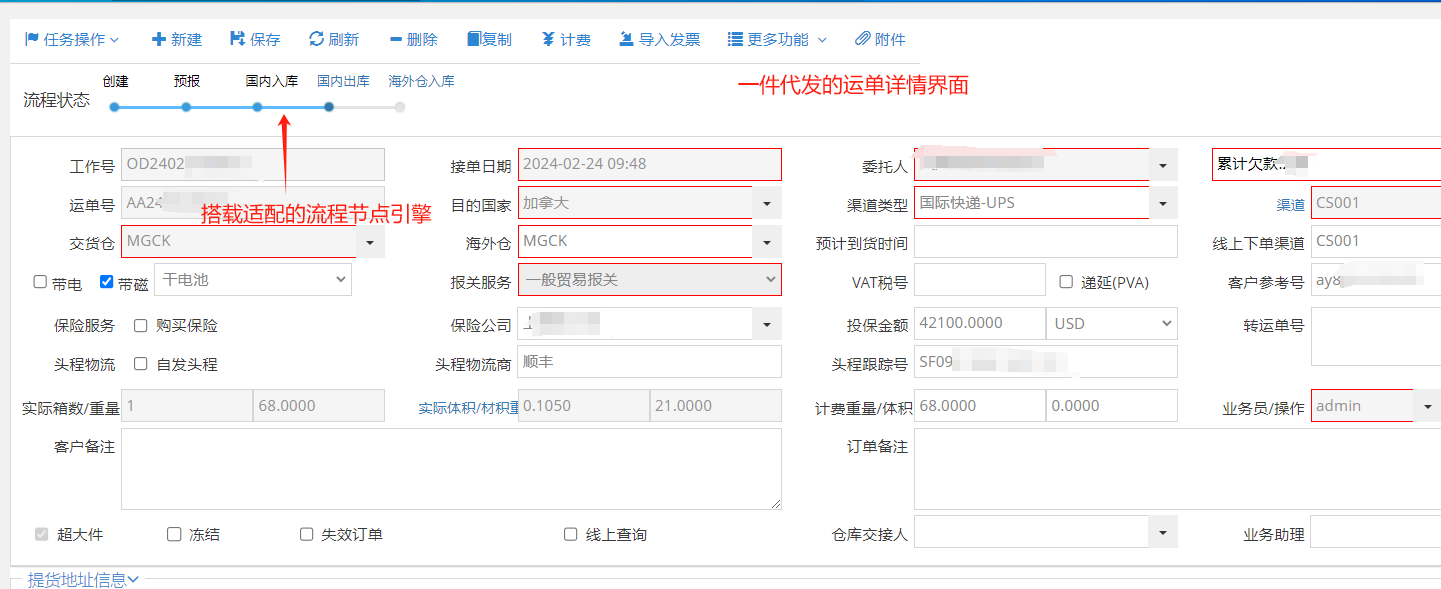Screen dimensions: 1441x589
Task: Click the 计费 toolbar label
Action: (575, 40)
